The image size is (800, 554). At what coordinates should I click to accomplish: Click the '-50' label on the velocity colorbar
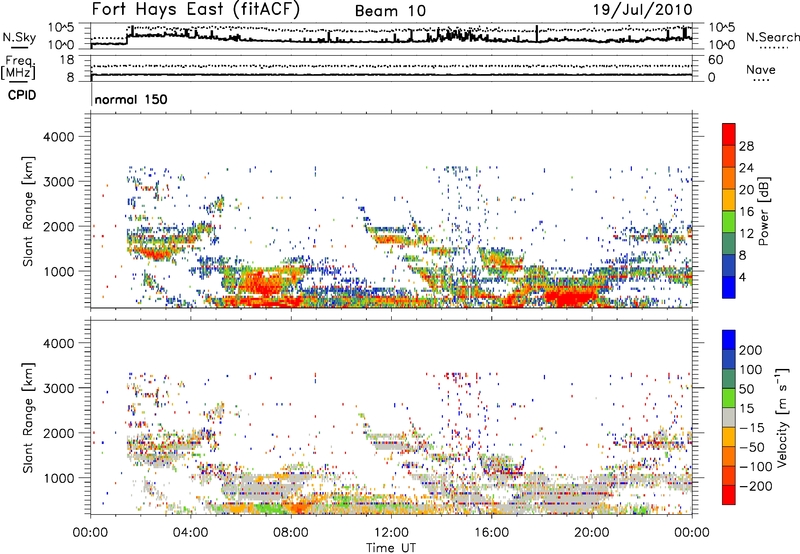pos(752,448)
